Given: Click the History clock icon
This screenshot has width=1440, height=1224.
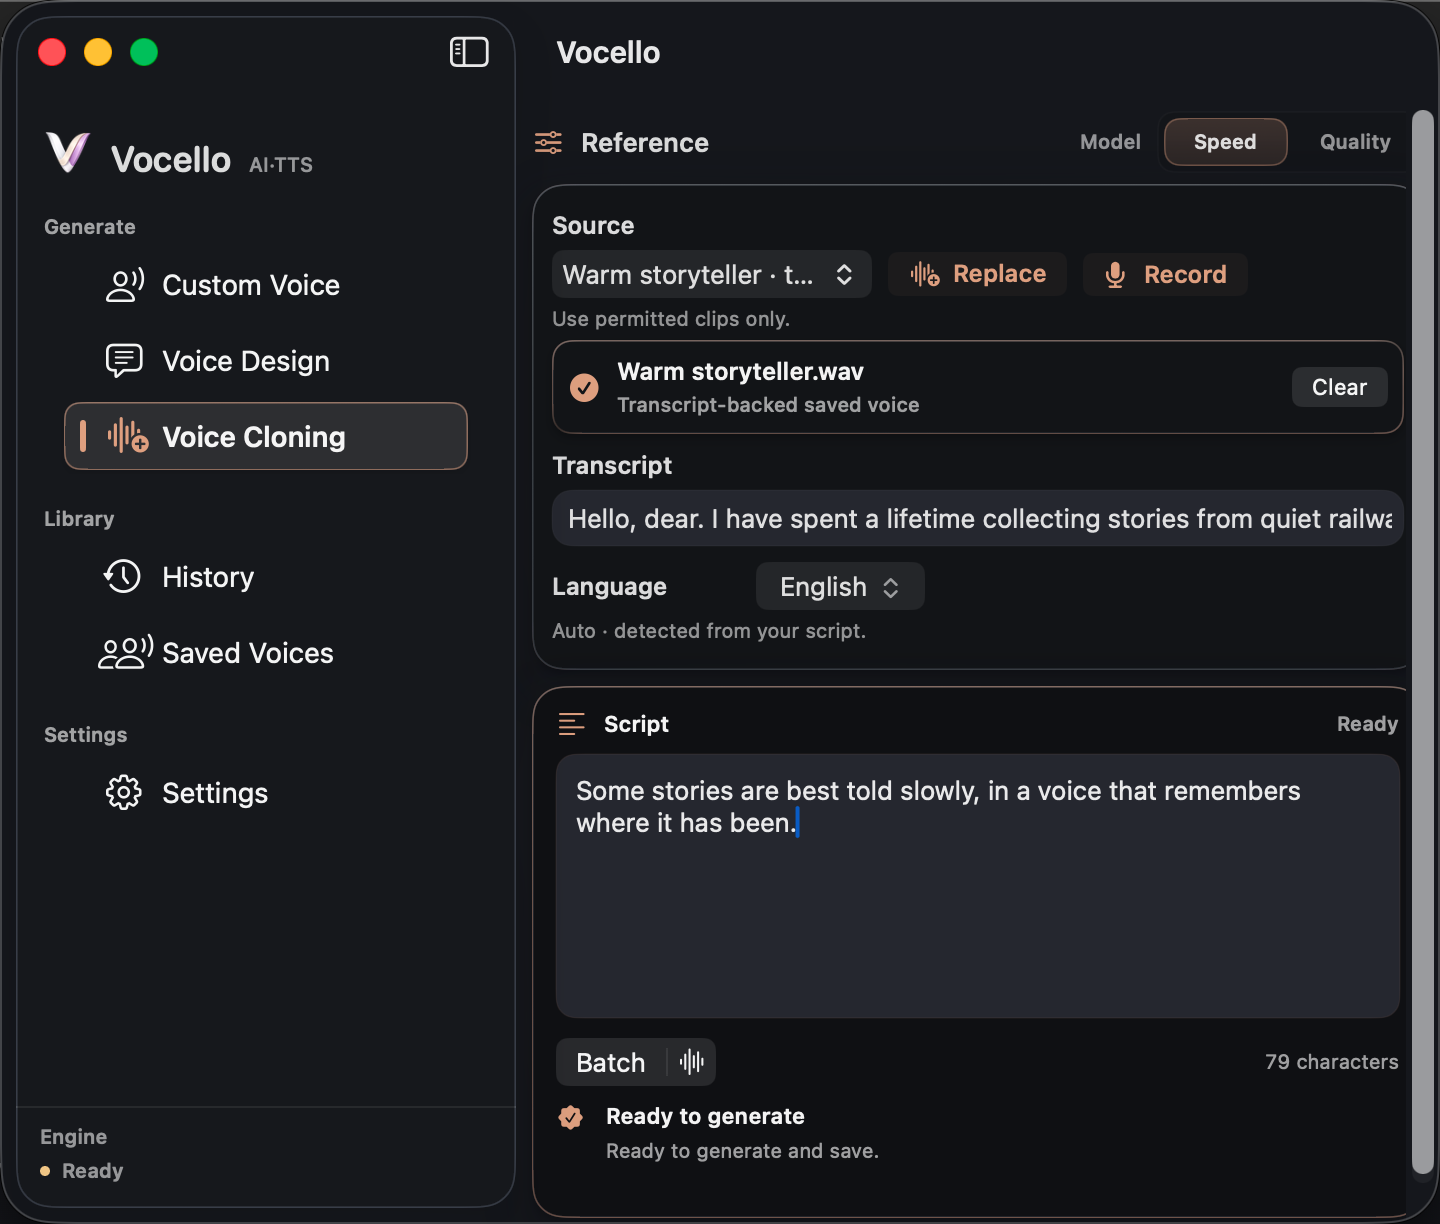Looking at the screenshot, I should [x=123, y=576].
